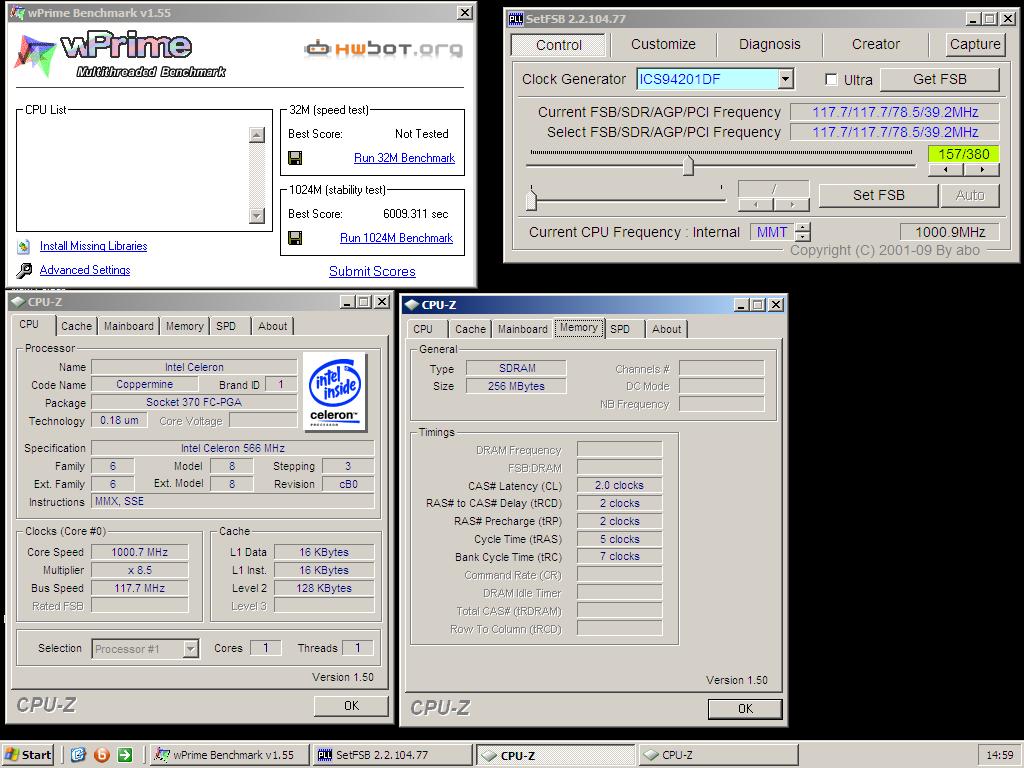The height and width of the screenshot is (768, 1024).
Task: Launch the orange browser quick launch icon
Action: pos(102,755)
